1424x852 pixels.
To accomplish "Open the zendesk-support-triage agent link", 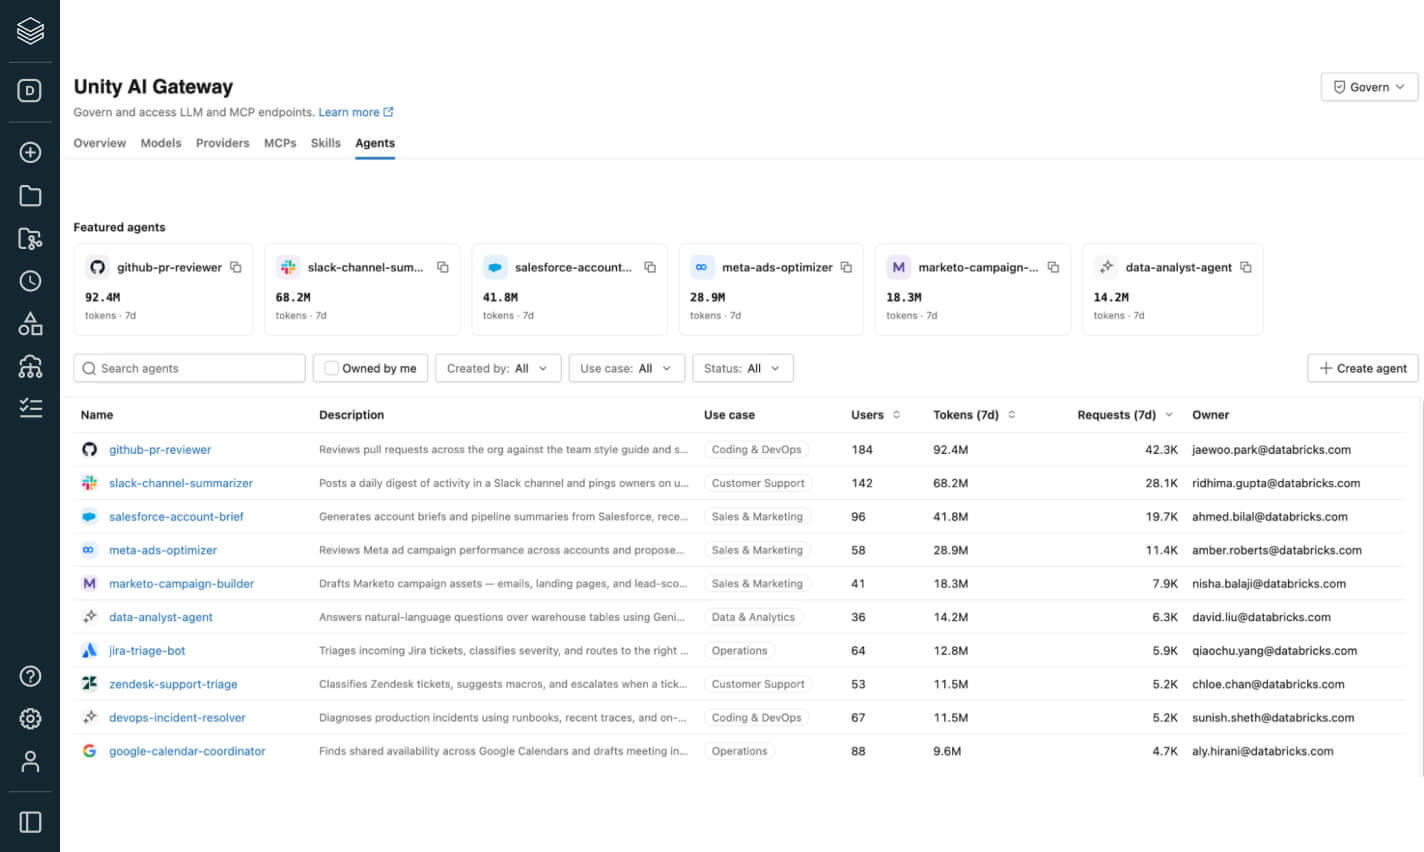I will (173, 684).
